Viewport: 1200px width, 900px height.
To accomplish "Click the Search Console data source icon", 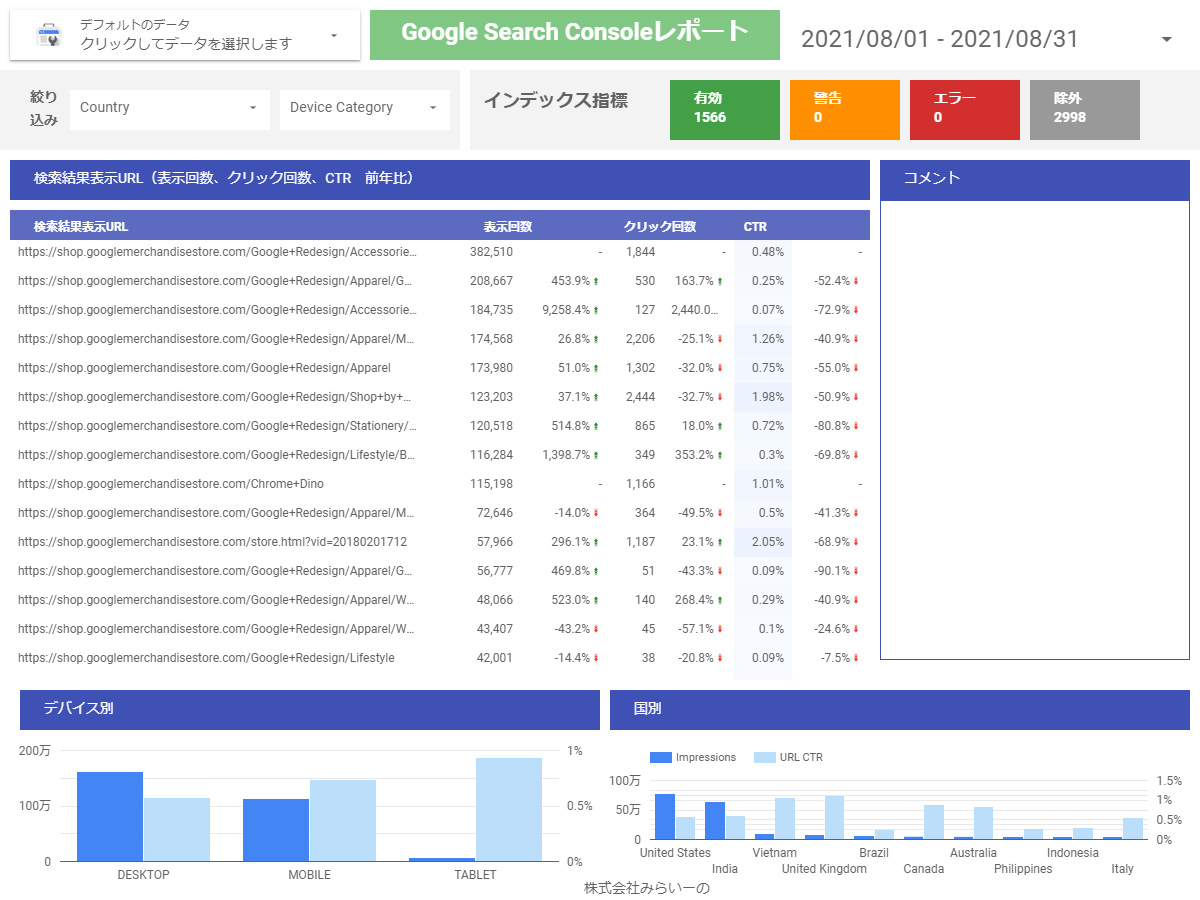I will click(48, 35).
